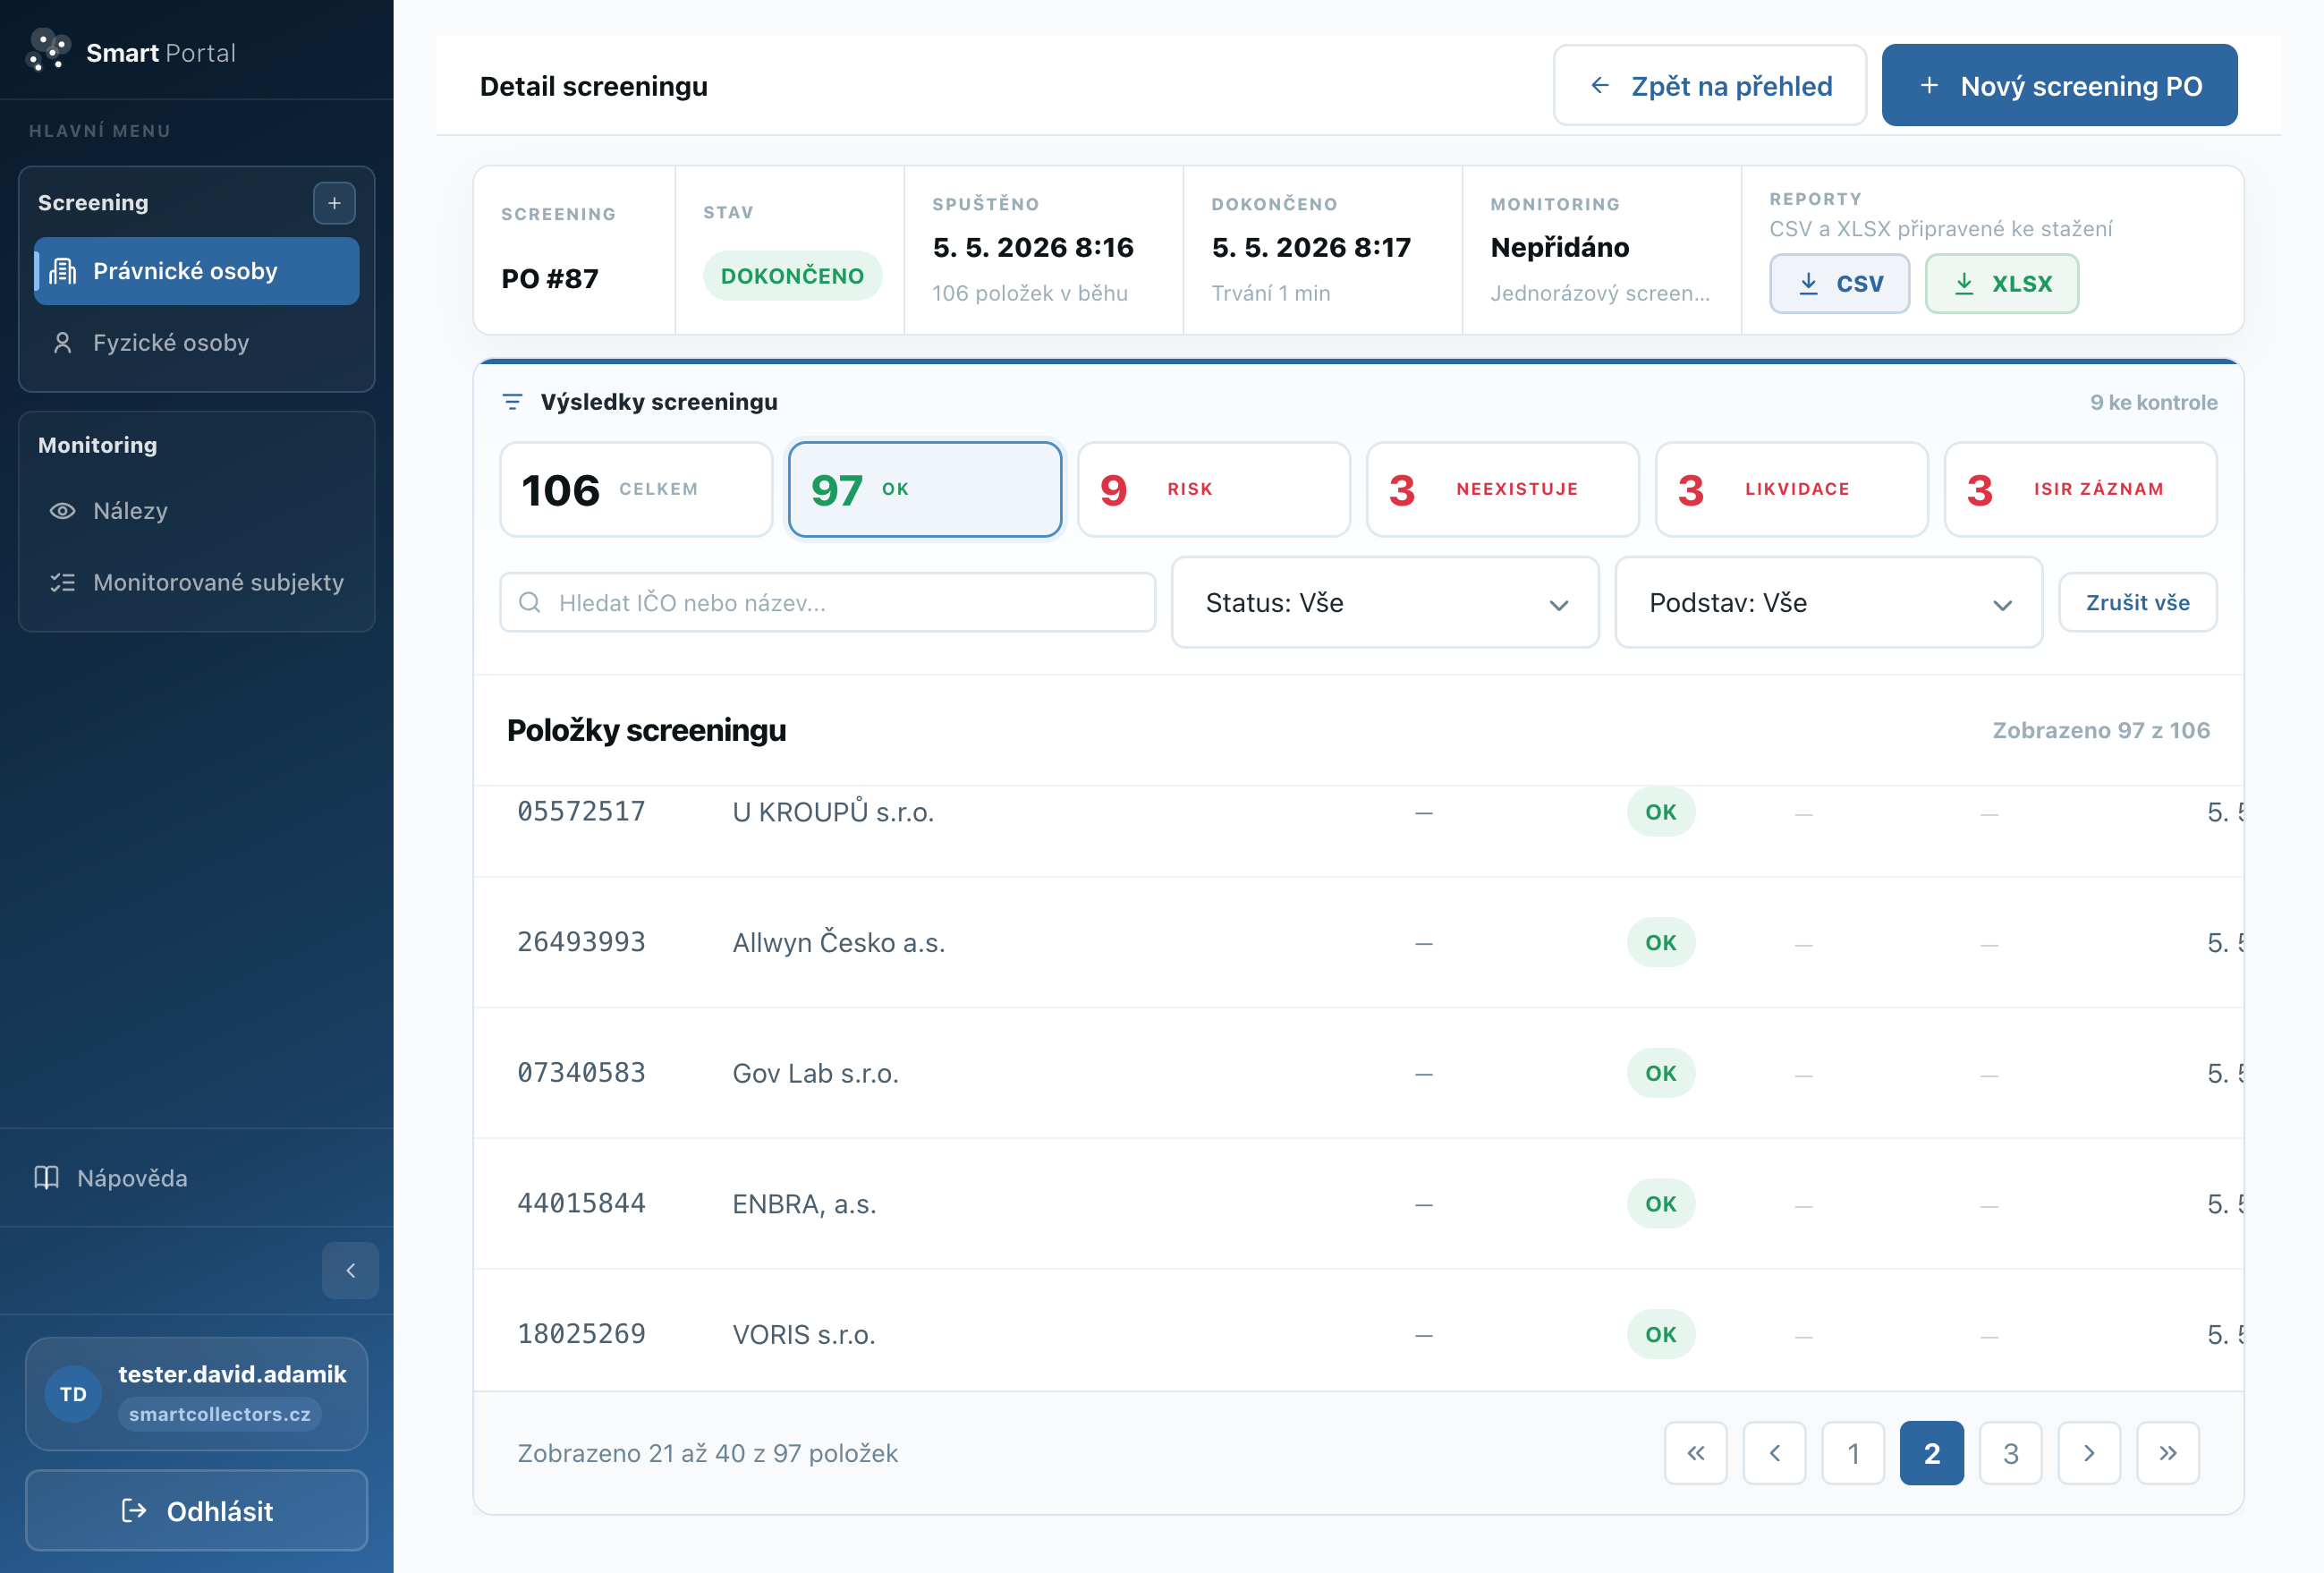Click IČO 26493993
Screen dimensions: 2324x1573
pyautogui.click(x=581, y=942)
